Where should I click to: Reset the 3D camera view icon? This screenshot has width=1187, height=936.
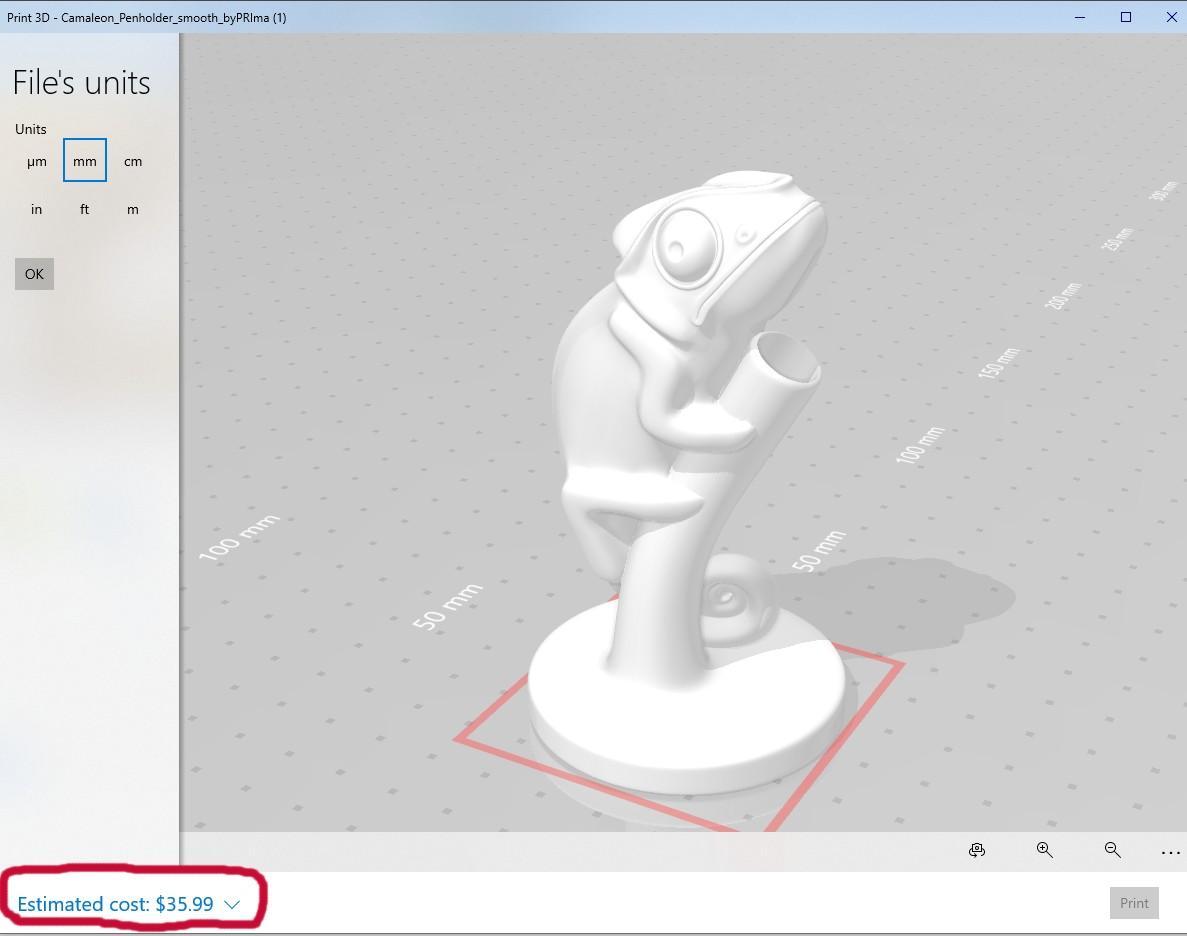(x=977, y=850)
